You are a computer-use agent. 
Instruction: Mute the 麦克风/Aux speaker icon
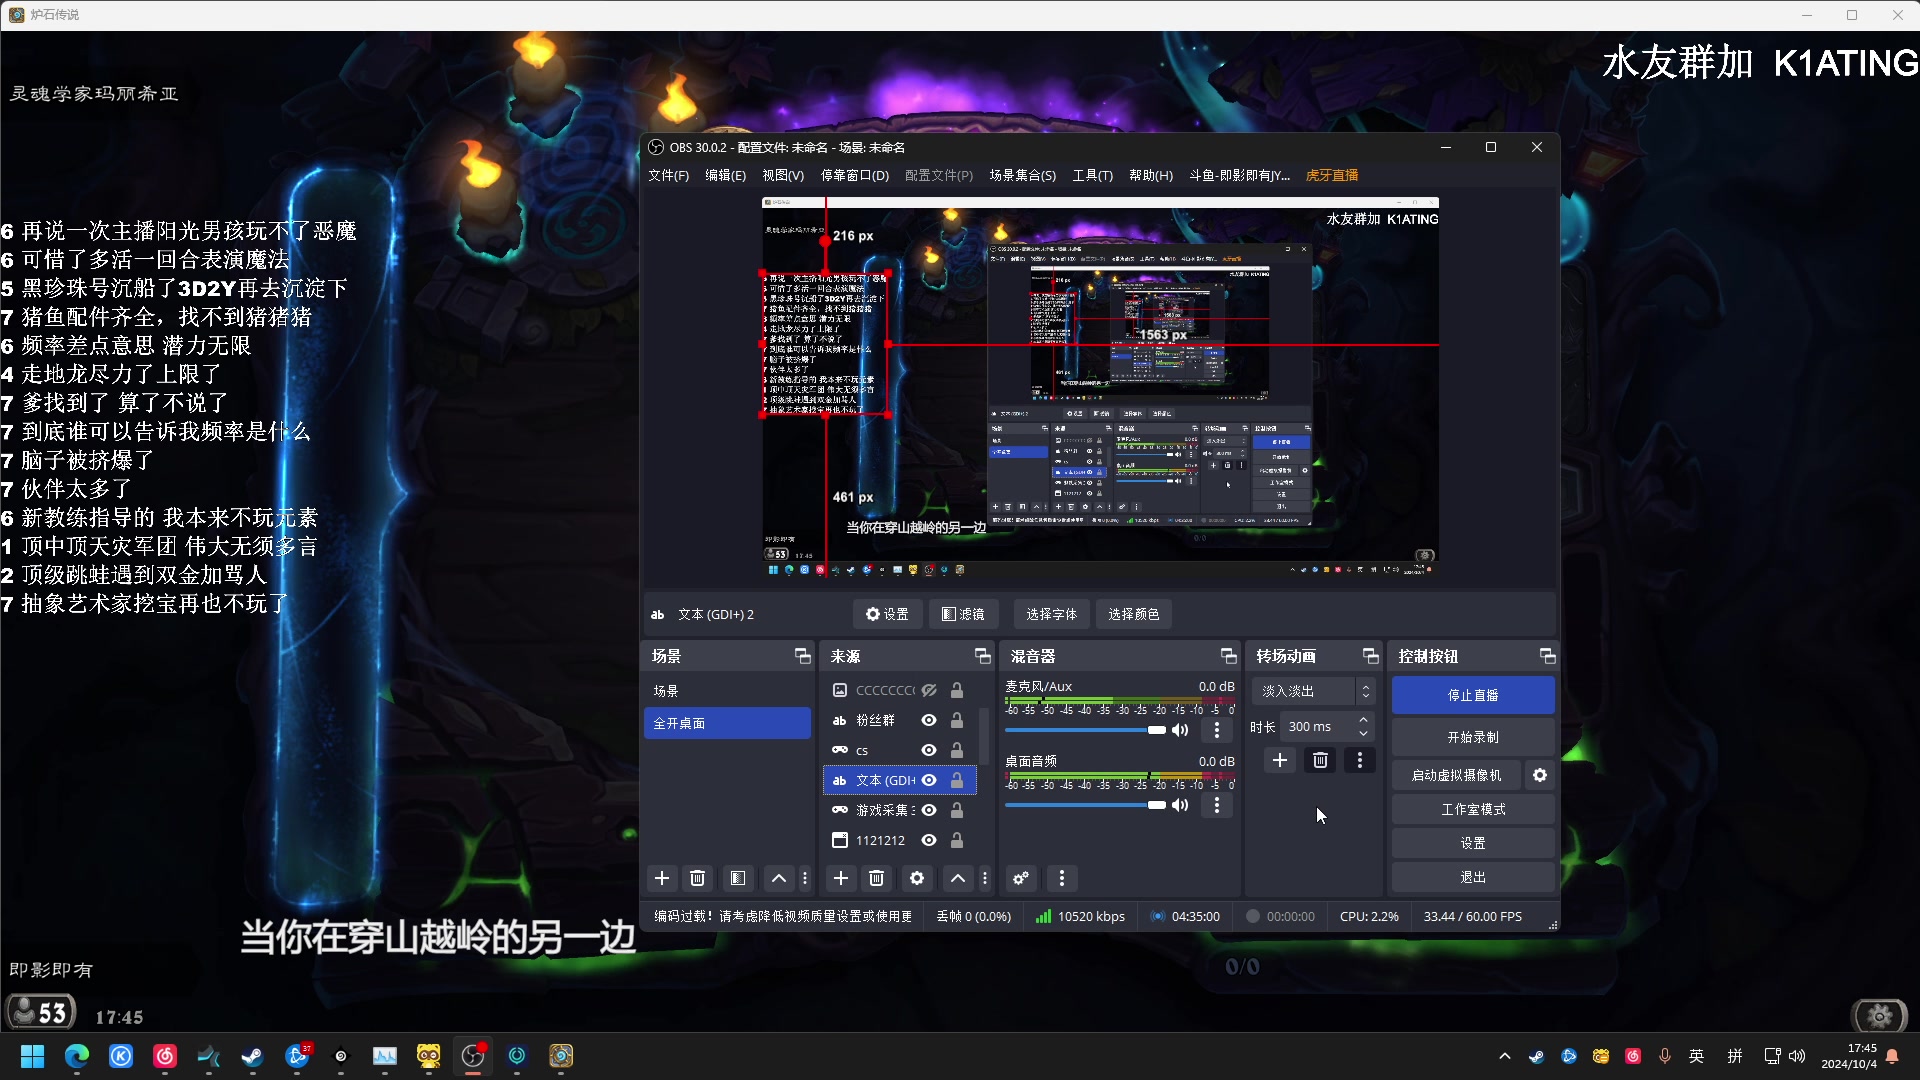(x=1180, y=730)
